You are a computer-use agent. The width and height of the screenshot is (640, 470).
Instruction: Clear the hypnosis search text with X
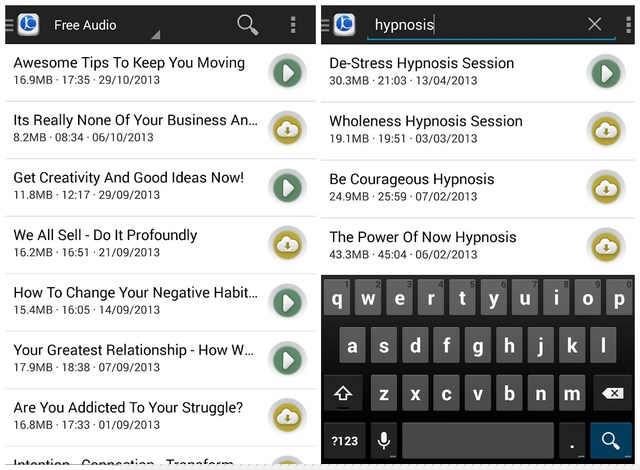(594, 24)
